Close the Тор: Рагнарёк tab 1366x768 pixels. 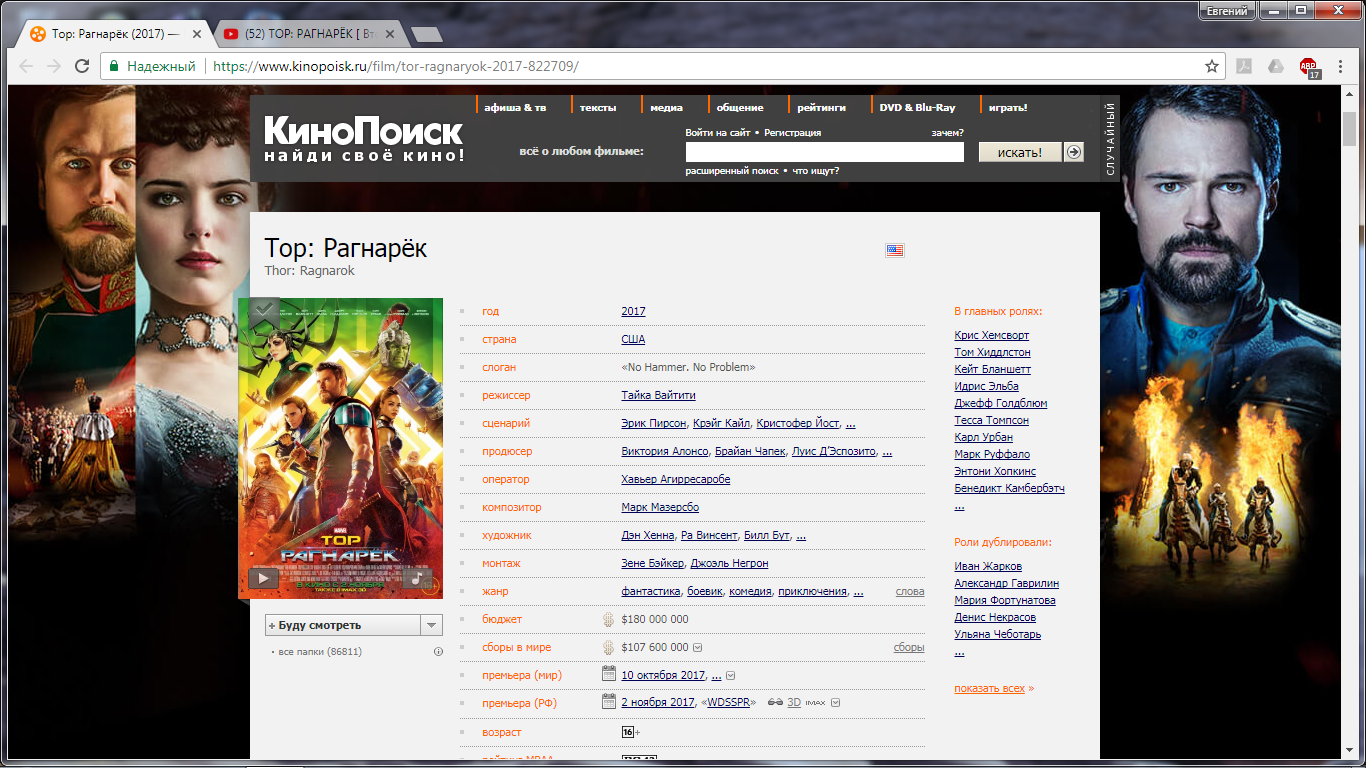click(196, 34)
